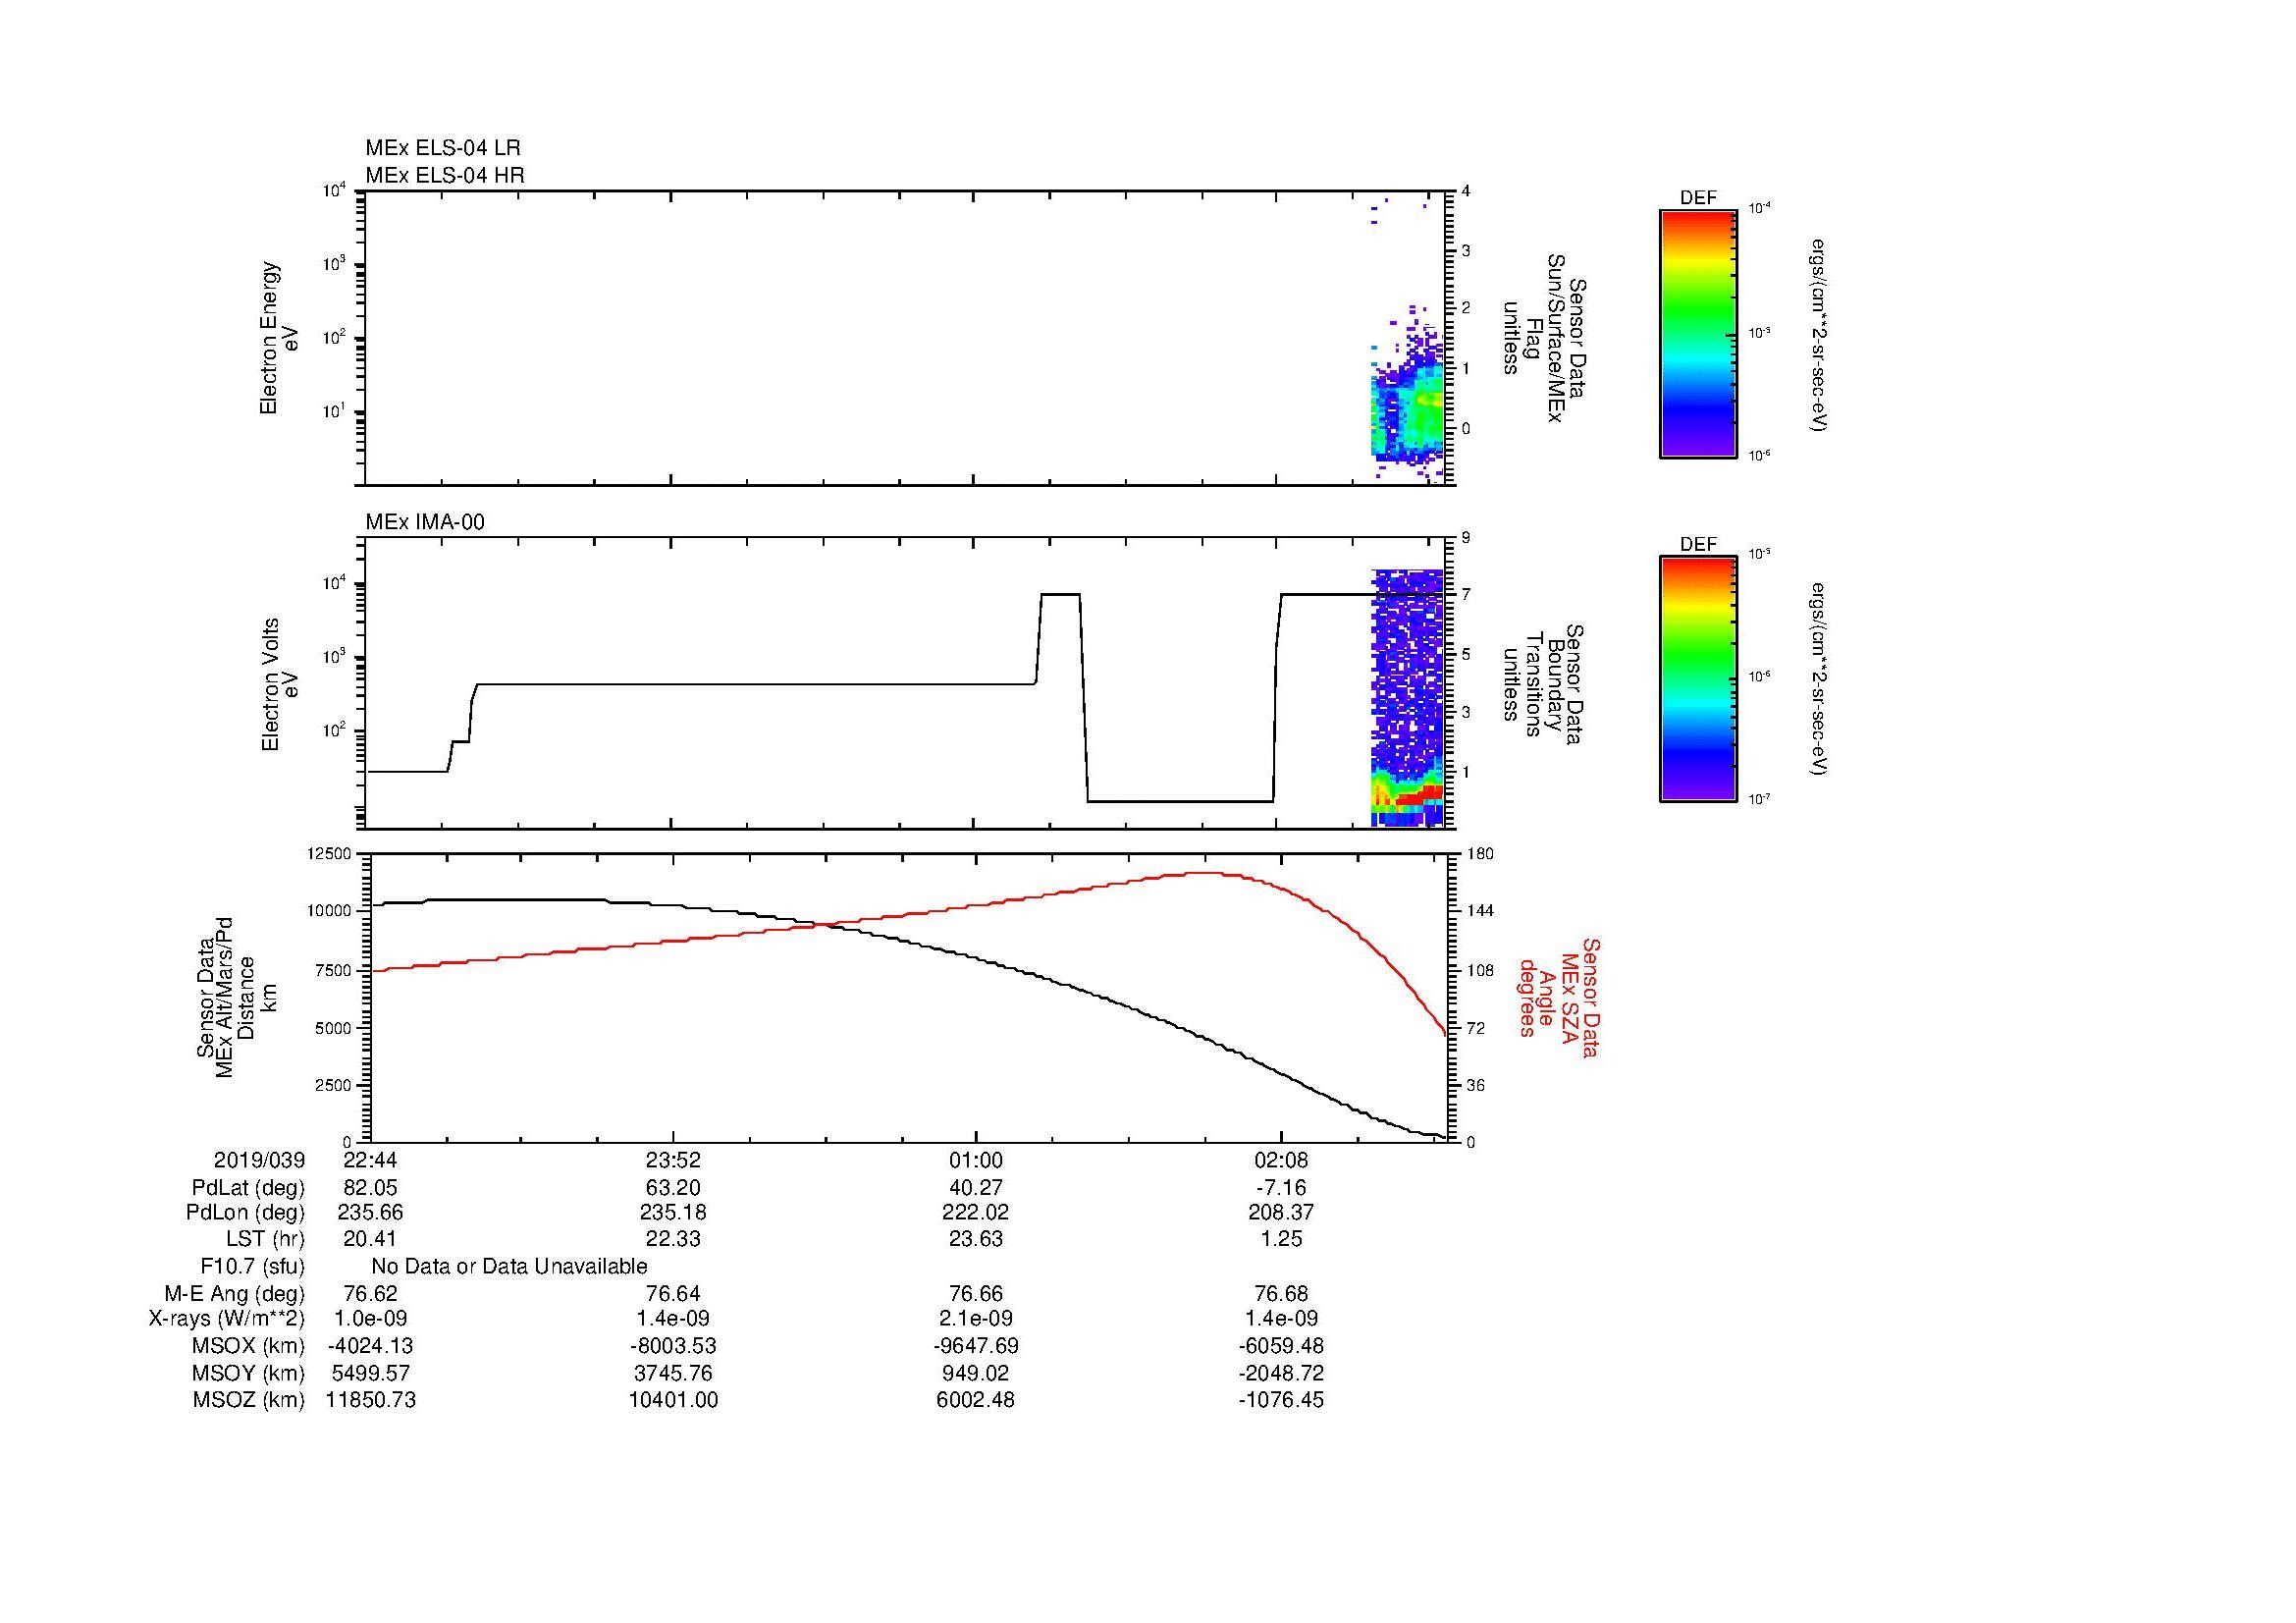Click the 'LST (hr)' row label
This screenshot has width=2296, height=1623.
pos(265,1239)
